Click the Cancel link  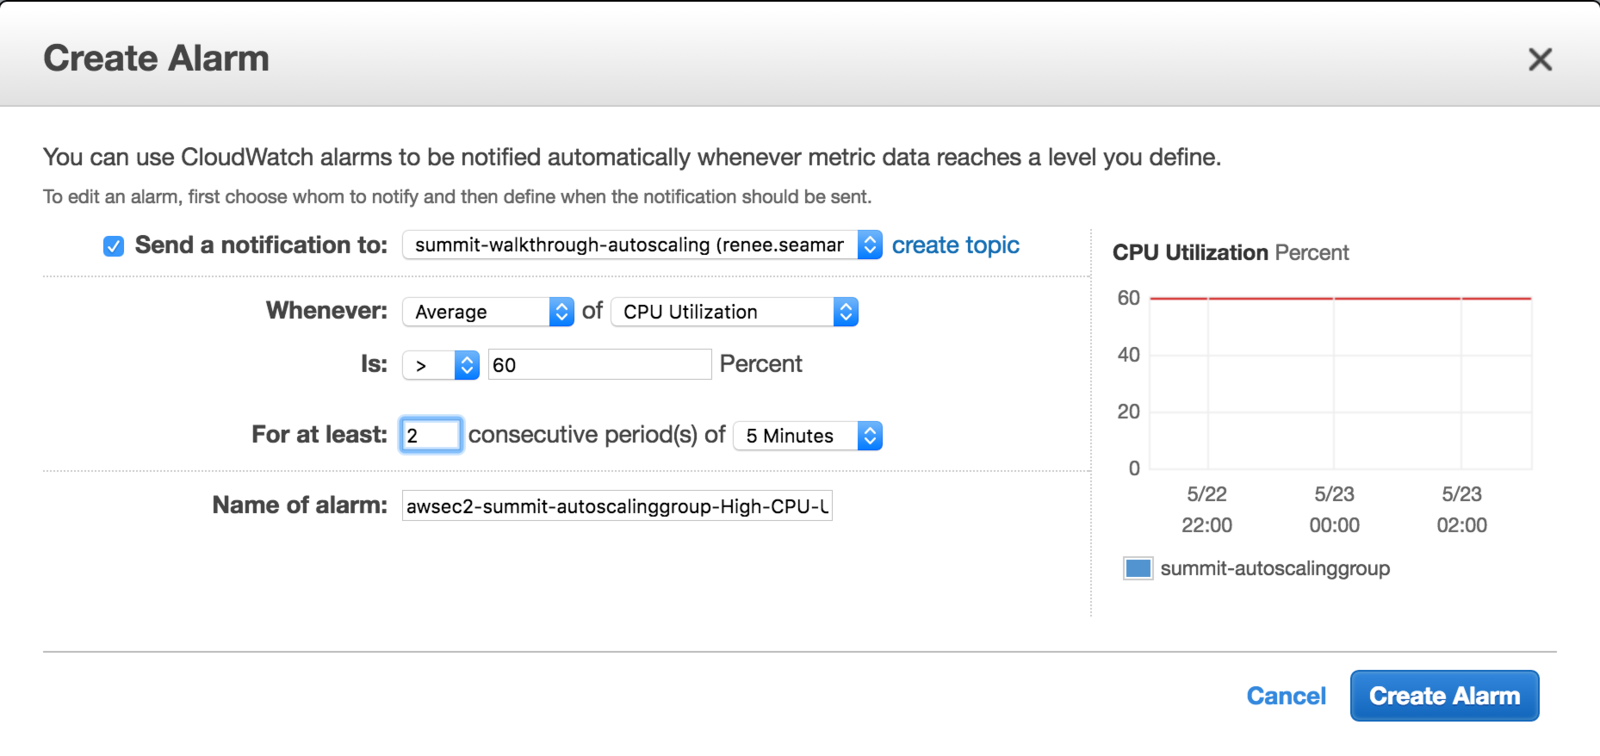[1286, 696]
